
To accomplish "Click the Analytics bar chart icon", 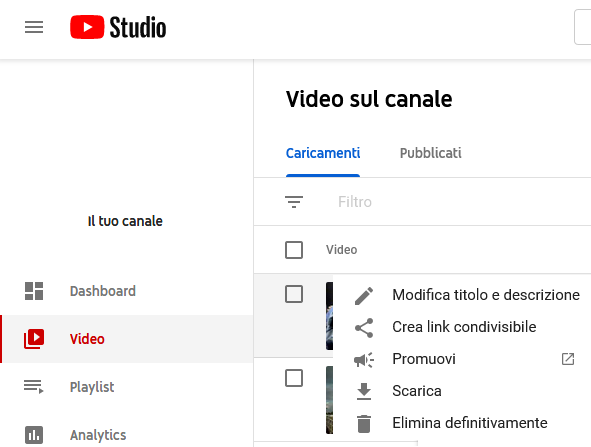I will coord(34,435).
